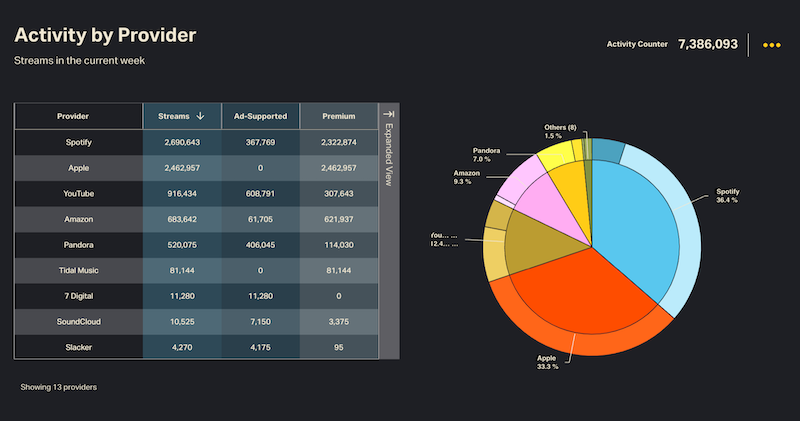800x421 pixels.
Task: Select the Apple provider name cell
Action: (78, 168)
